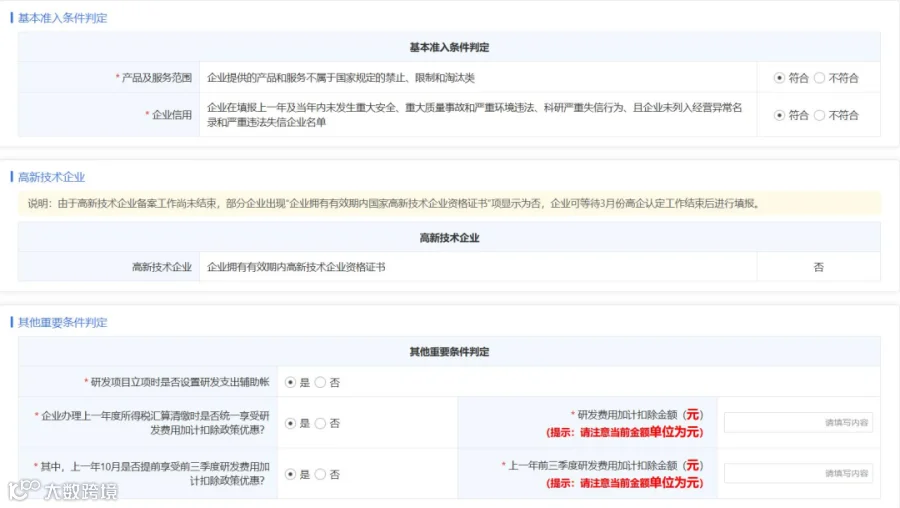The width and height of the screenshot is (900, 508).
Task: Click the text 企业提供的产品和服务不属于国家规定的禁止
Action: (341, 77)
